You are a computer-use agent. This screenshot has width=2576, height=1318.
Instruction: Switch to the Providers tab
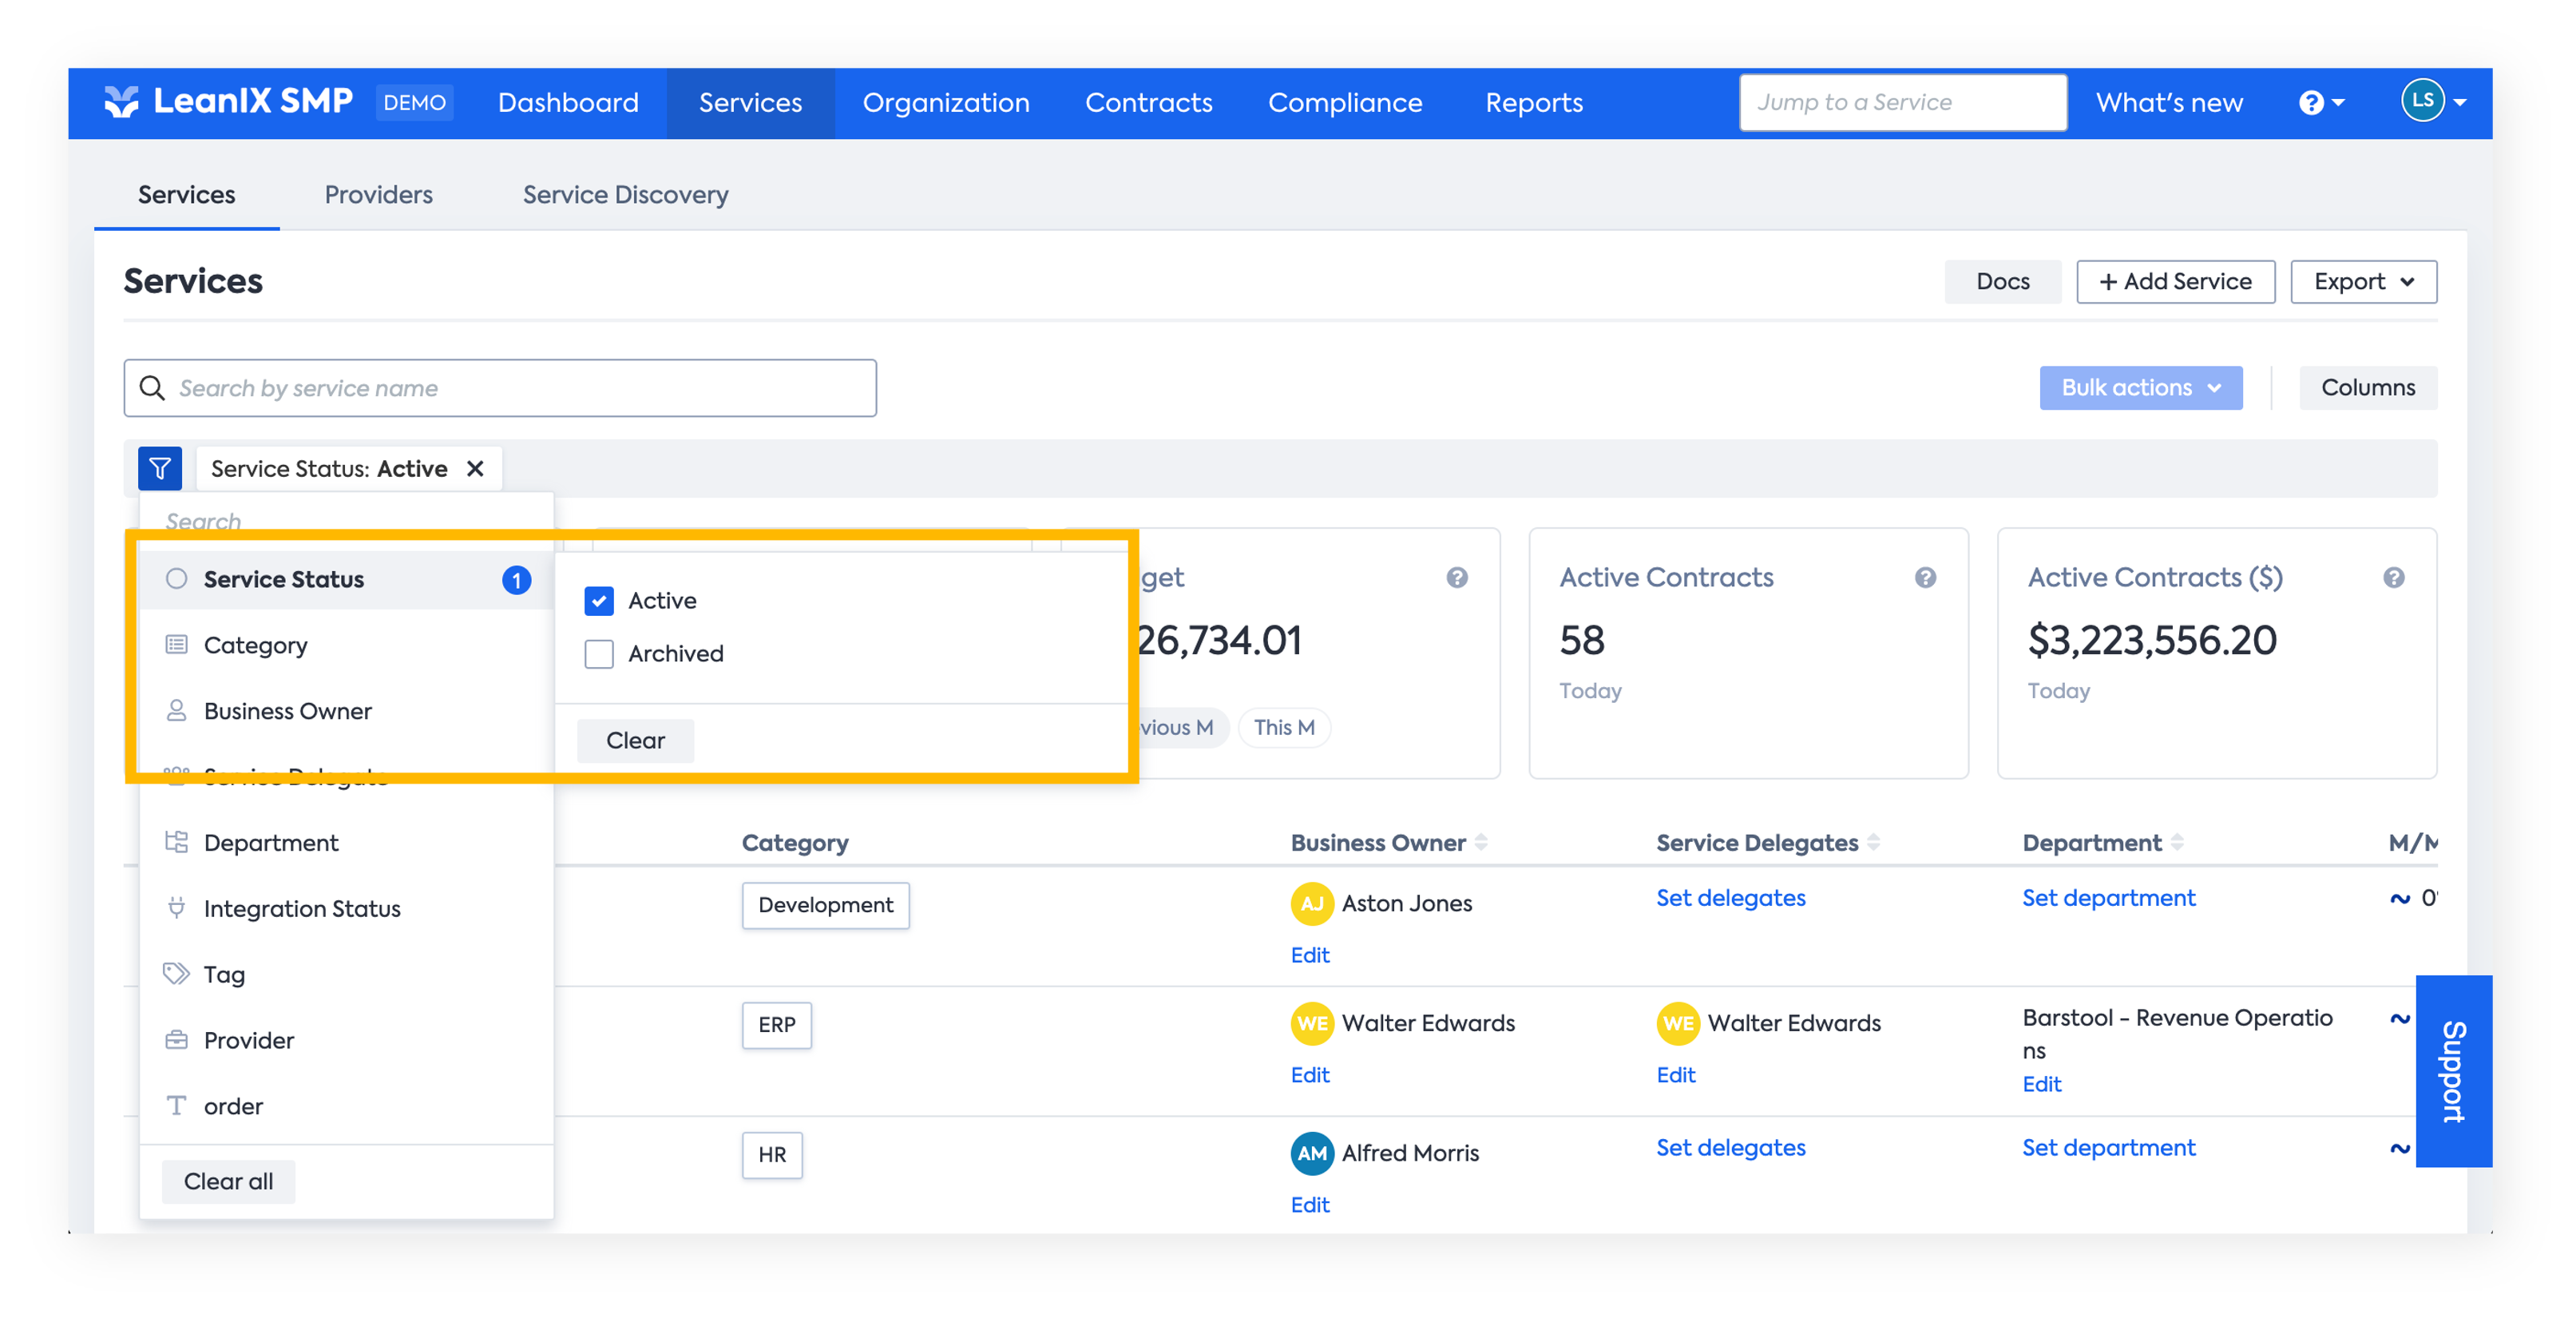click(x=378, y=194)
